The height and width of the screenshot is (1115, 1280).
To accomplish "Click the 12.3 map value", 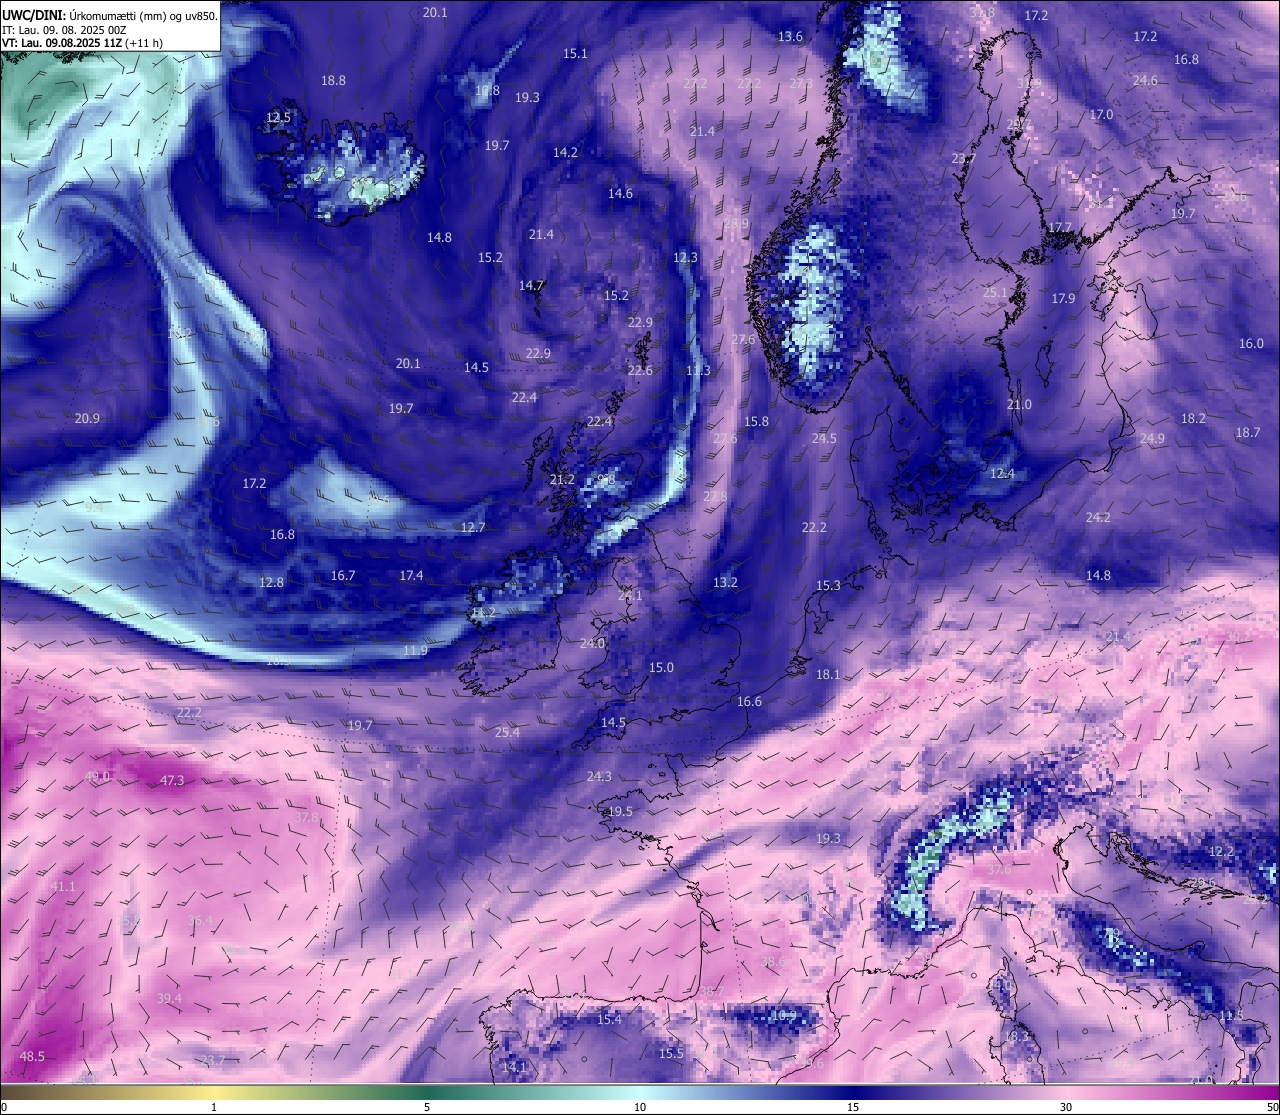I will pyautogui.click(x=685, y=257).
